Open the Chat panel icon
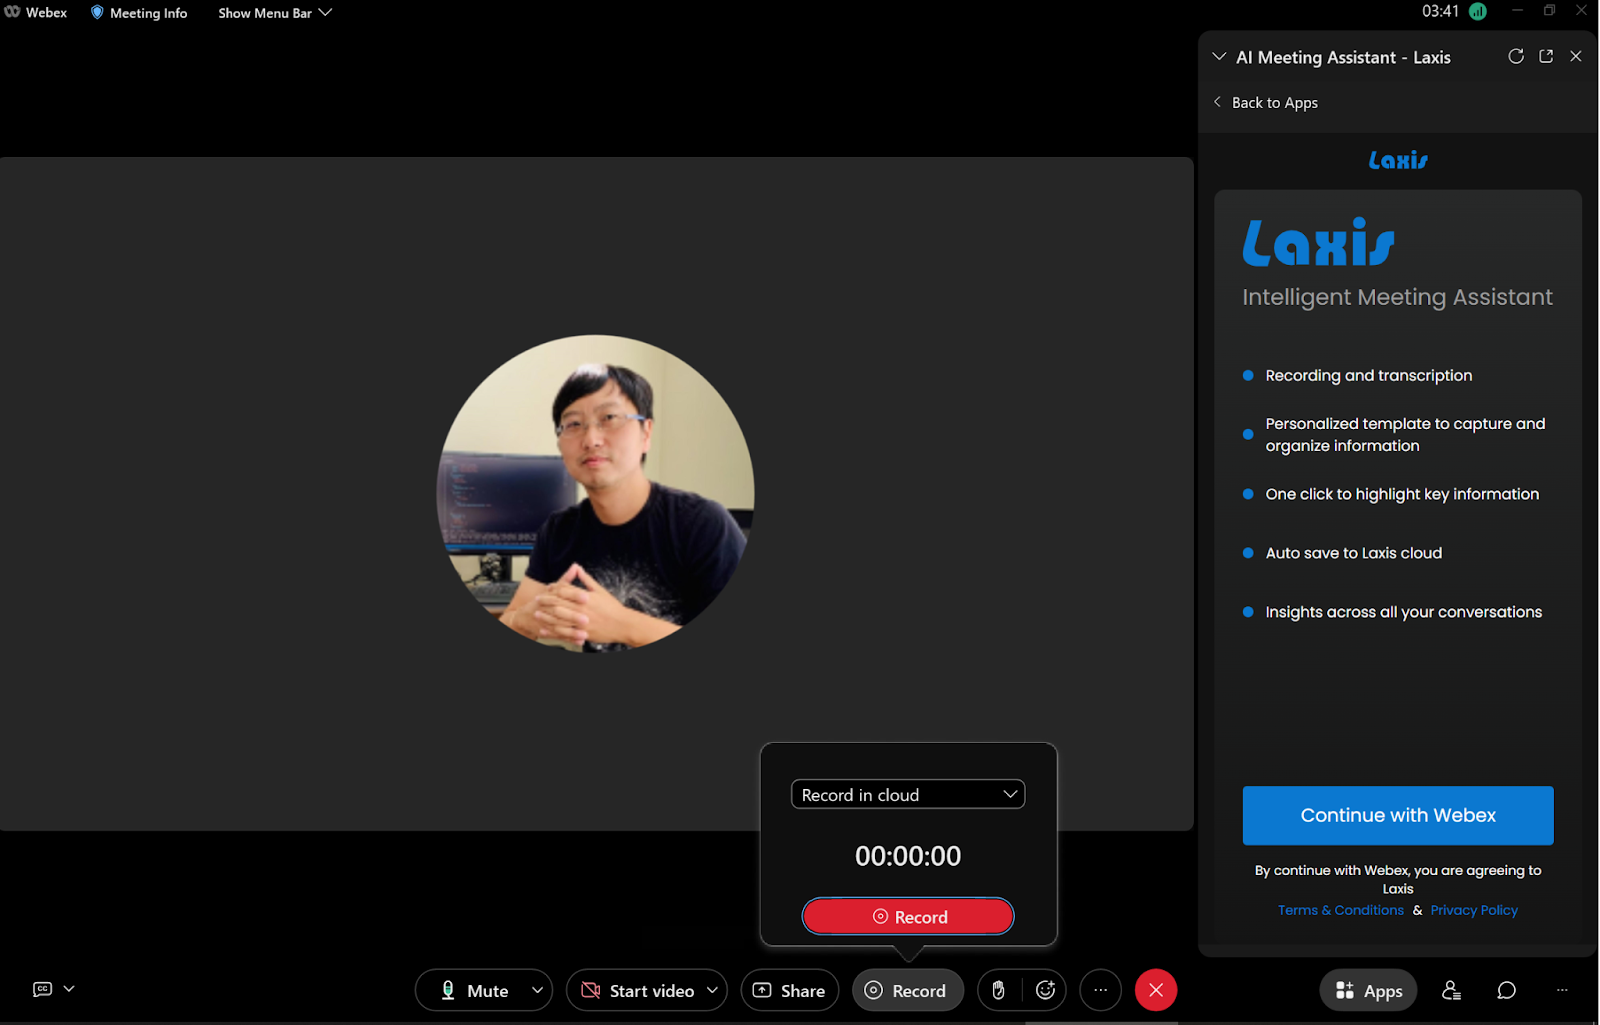 click(x=1507, y=990)
